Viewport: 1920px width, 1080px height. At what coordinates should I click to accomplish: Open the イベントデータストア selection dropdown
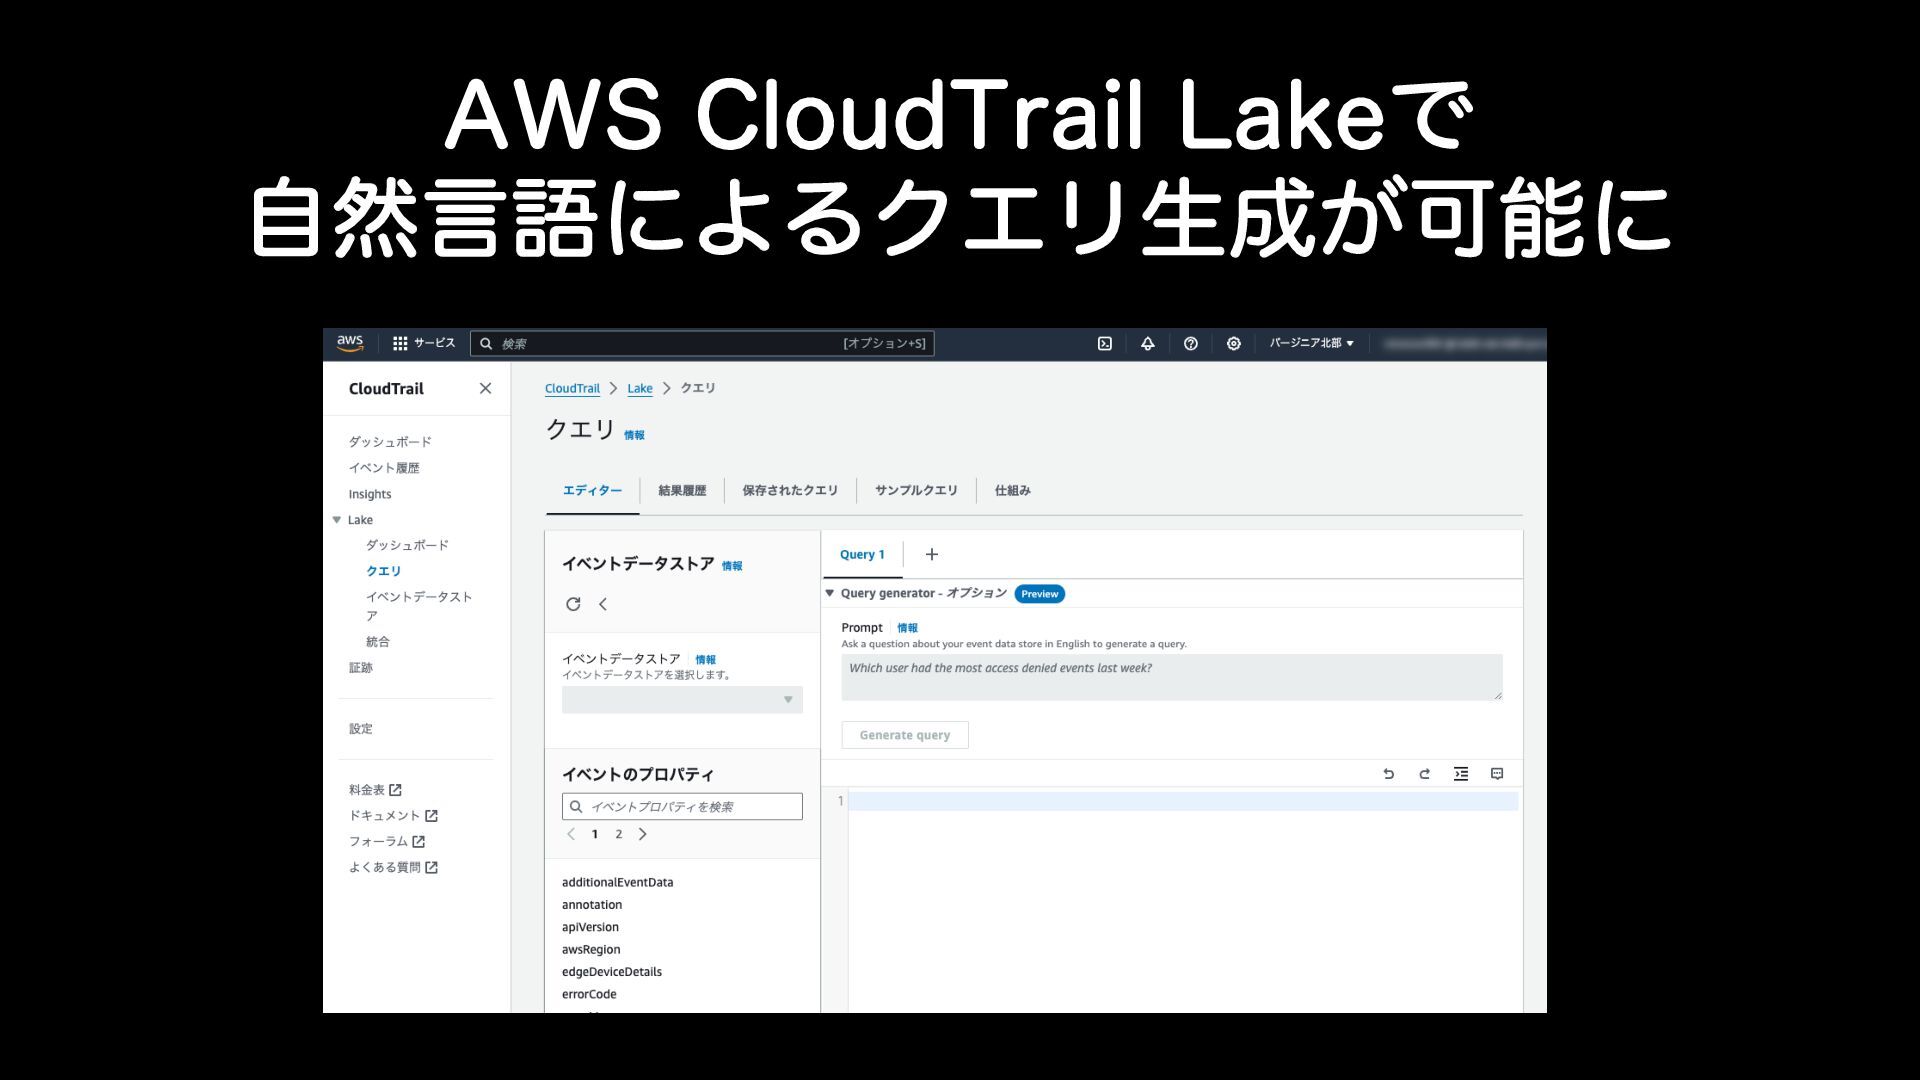(682, 700)
